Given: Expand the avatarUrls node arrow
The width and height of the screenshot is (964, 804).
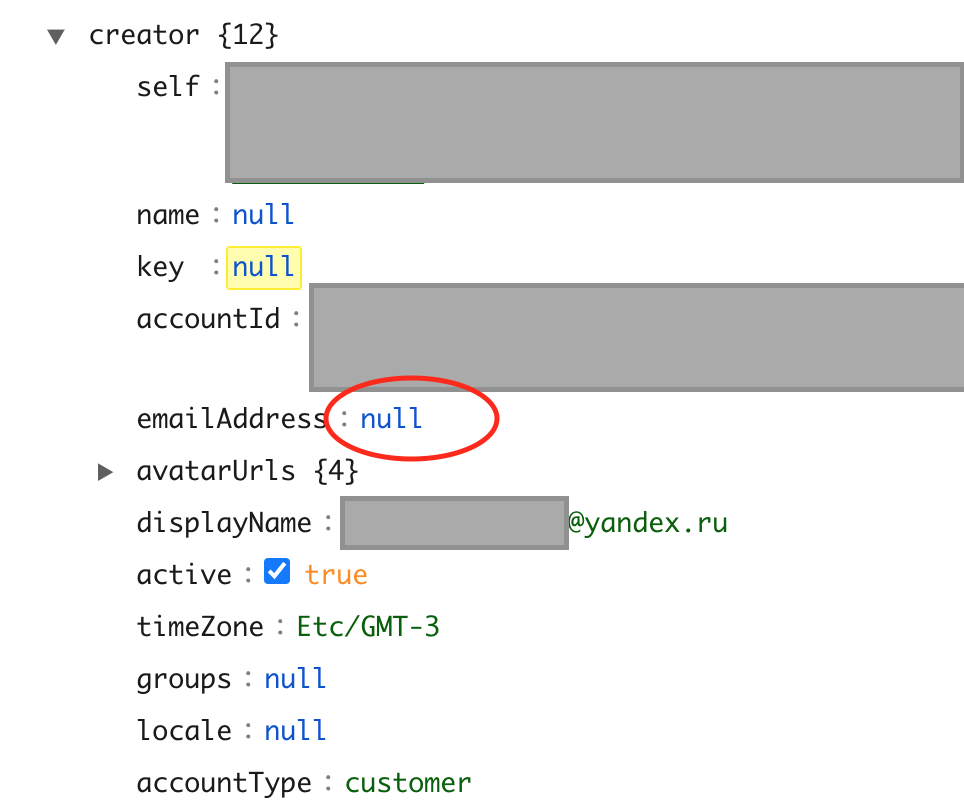Looking at the screenshot, I should (x=106, y=472).
